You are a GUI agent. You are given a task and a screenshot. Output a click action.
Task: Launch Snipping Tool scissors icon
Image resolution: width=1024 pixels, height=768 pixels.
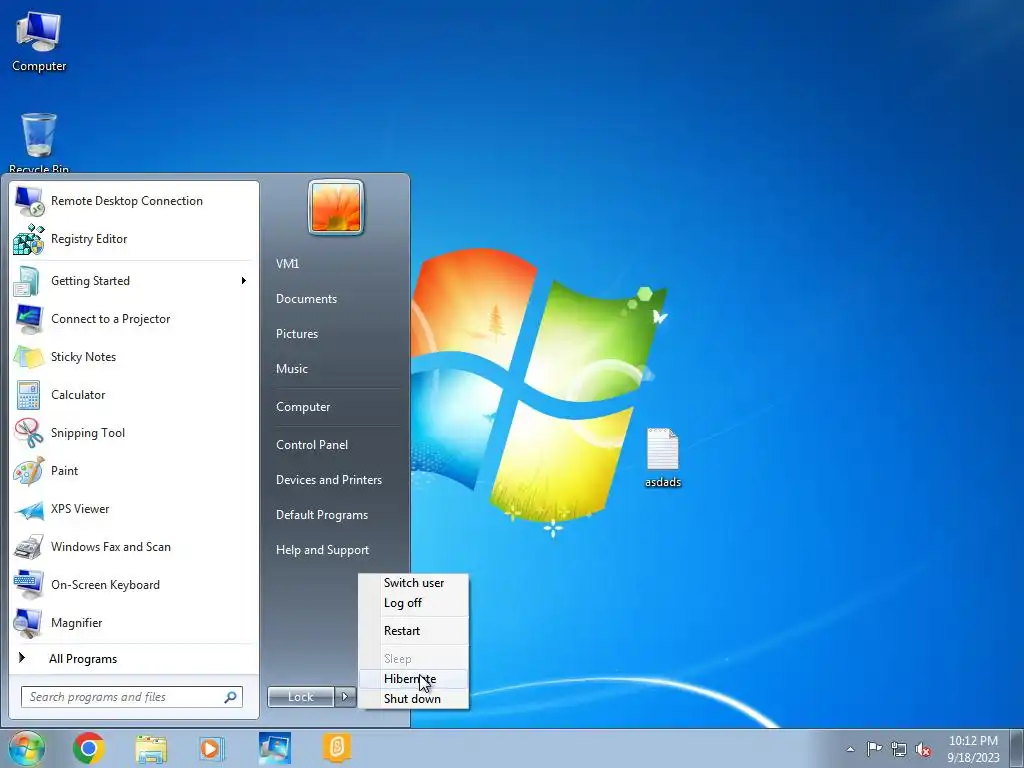pos(29,432)
